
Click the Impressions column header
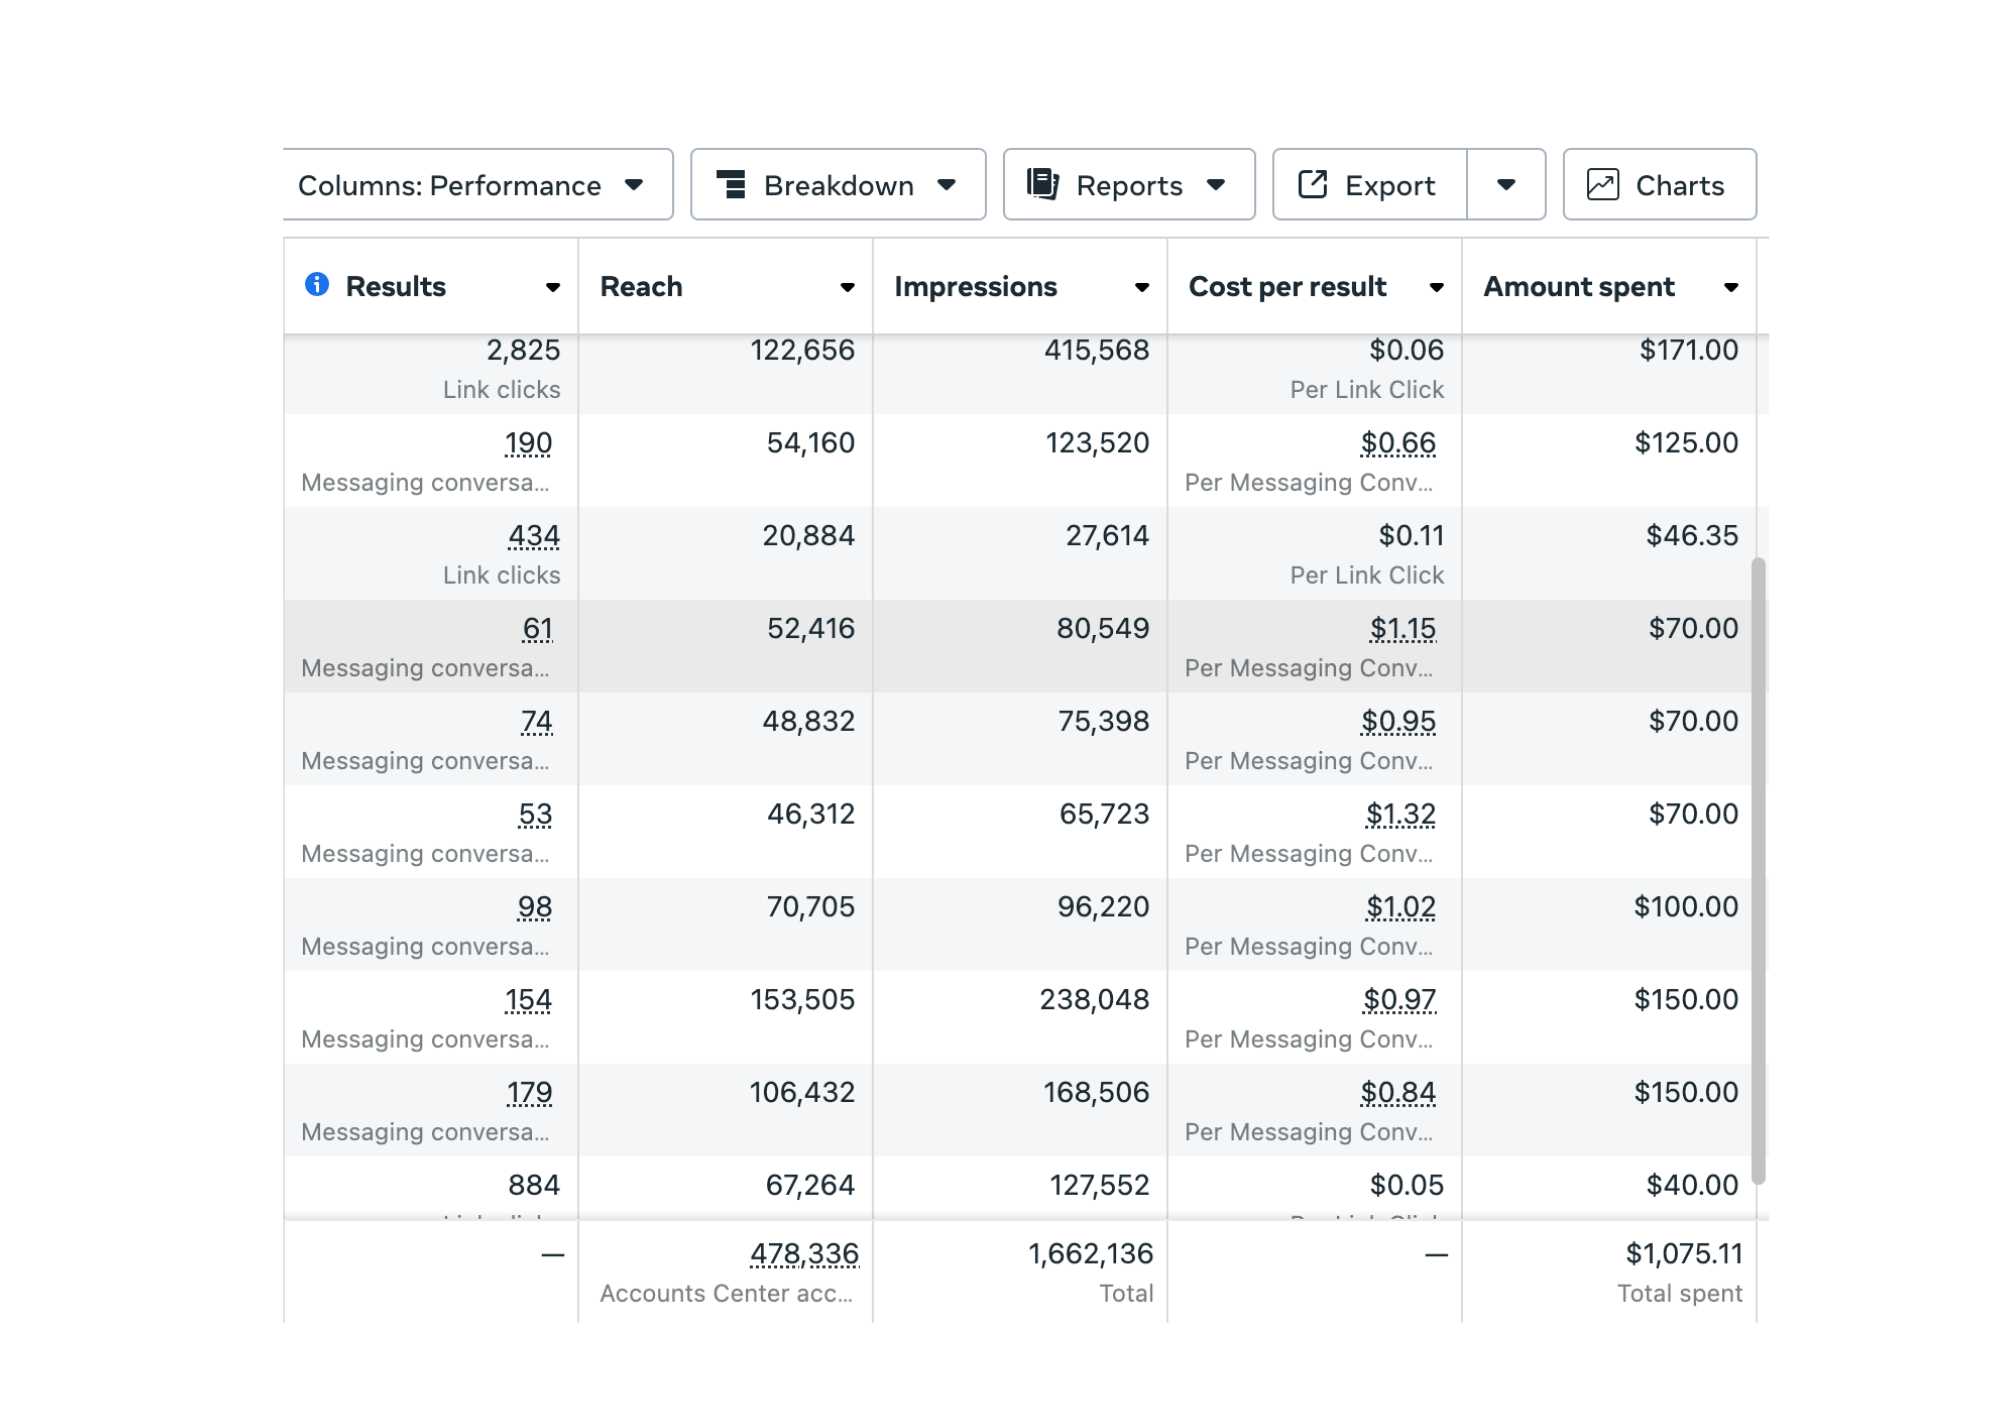(x=975, y=287)
